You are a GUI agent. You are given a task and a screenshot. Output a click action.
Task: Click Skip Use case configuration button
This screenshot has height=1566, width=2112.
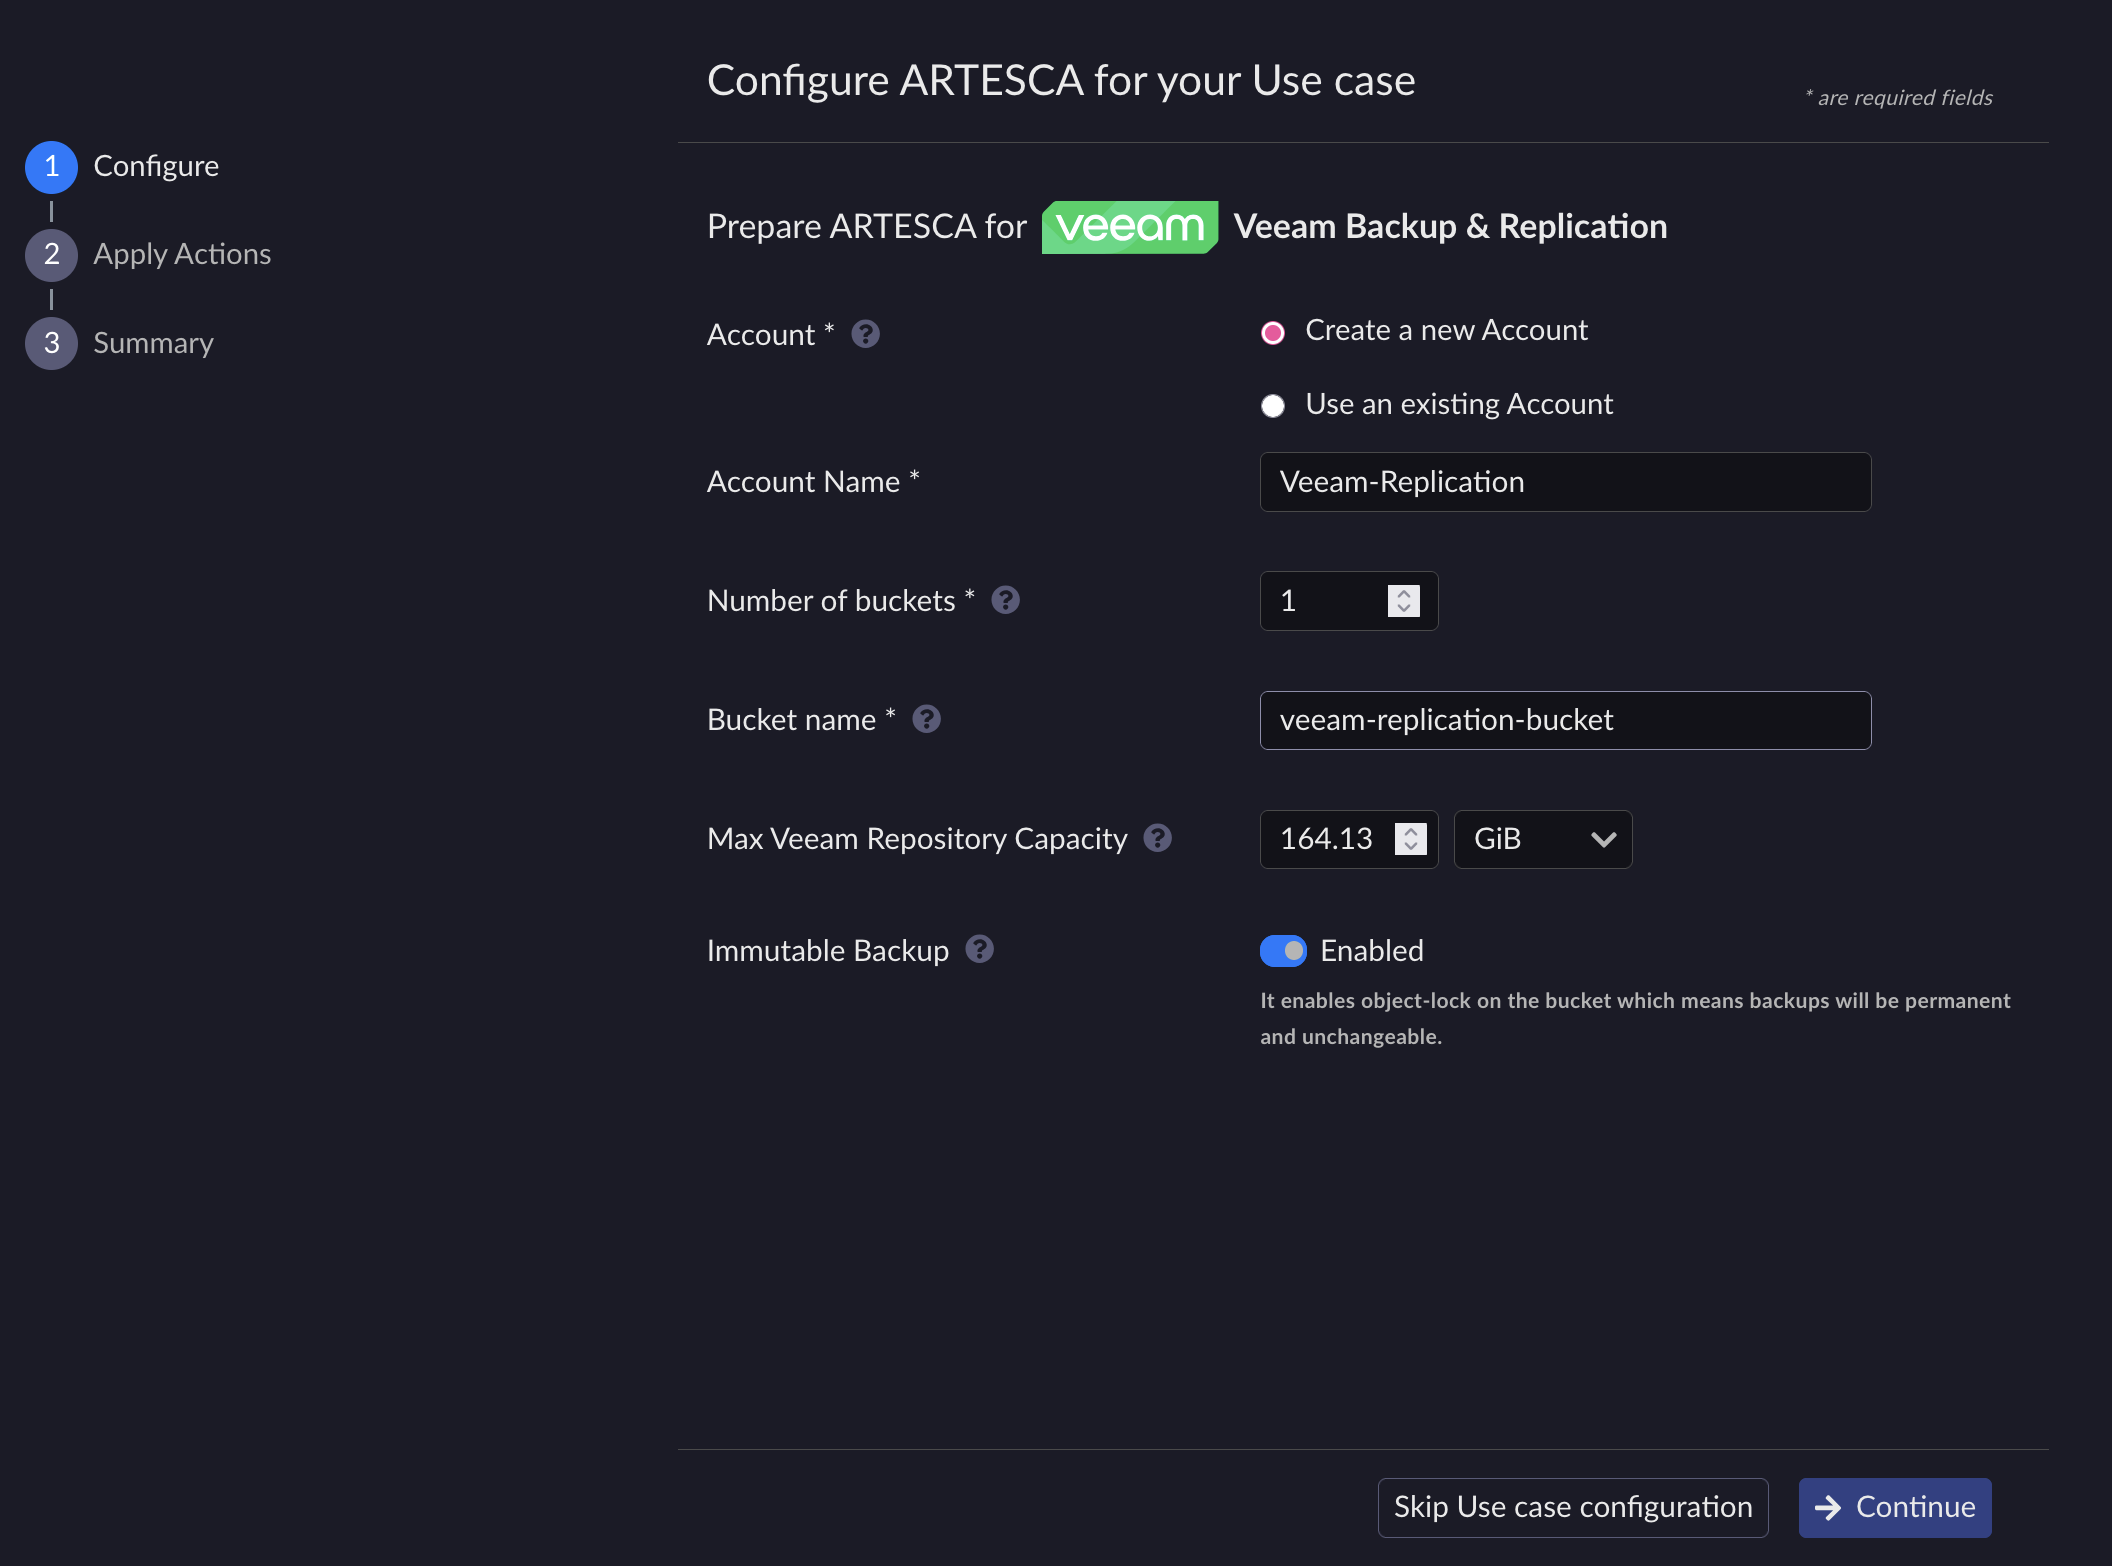click(1573, 1507)
